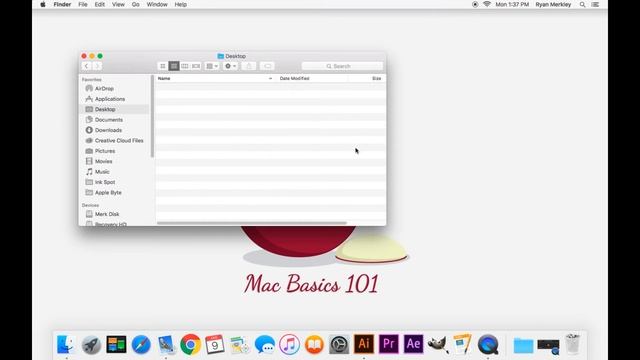Open the Trash in the Dock

click(x=573, y=344)
